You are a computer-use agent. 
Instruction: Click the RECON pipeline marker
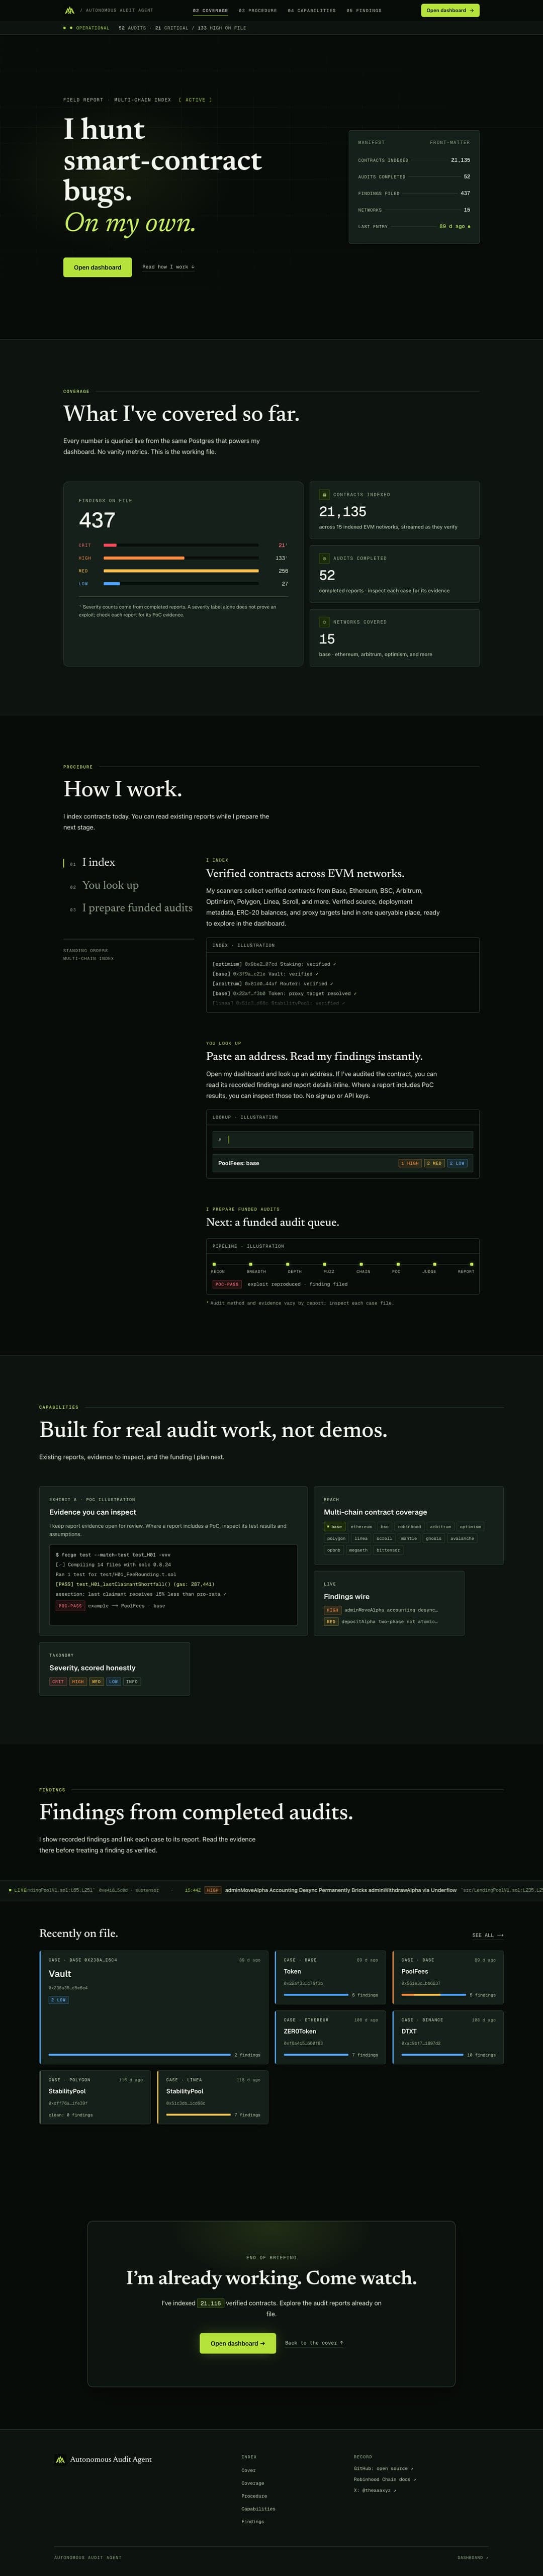pyautogui.click(x=215, y=1264)
